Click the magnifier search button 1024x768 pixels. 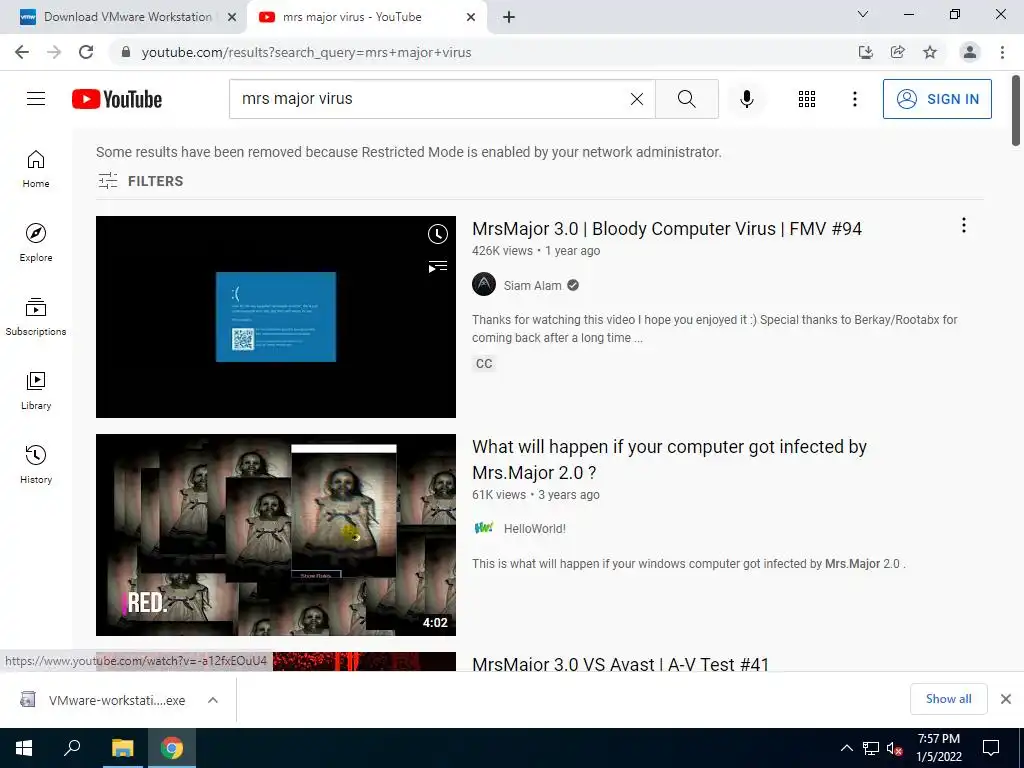pyautogui.click(x=686, y=99)
